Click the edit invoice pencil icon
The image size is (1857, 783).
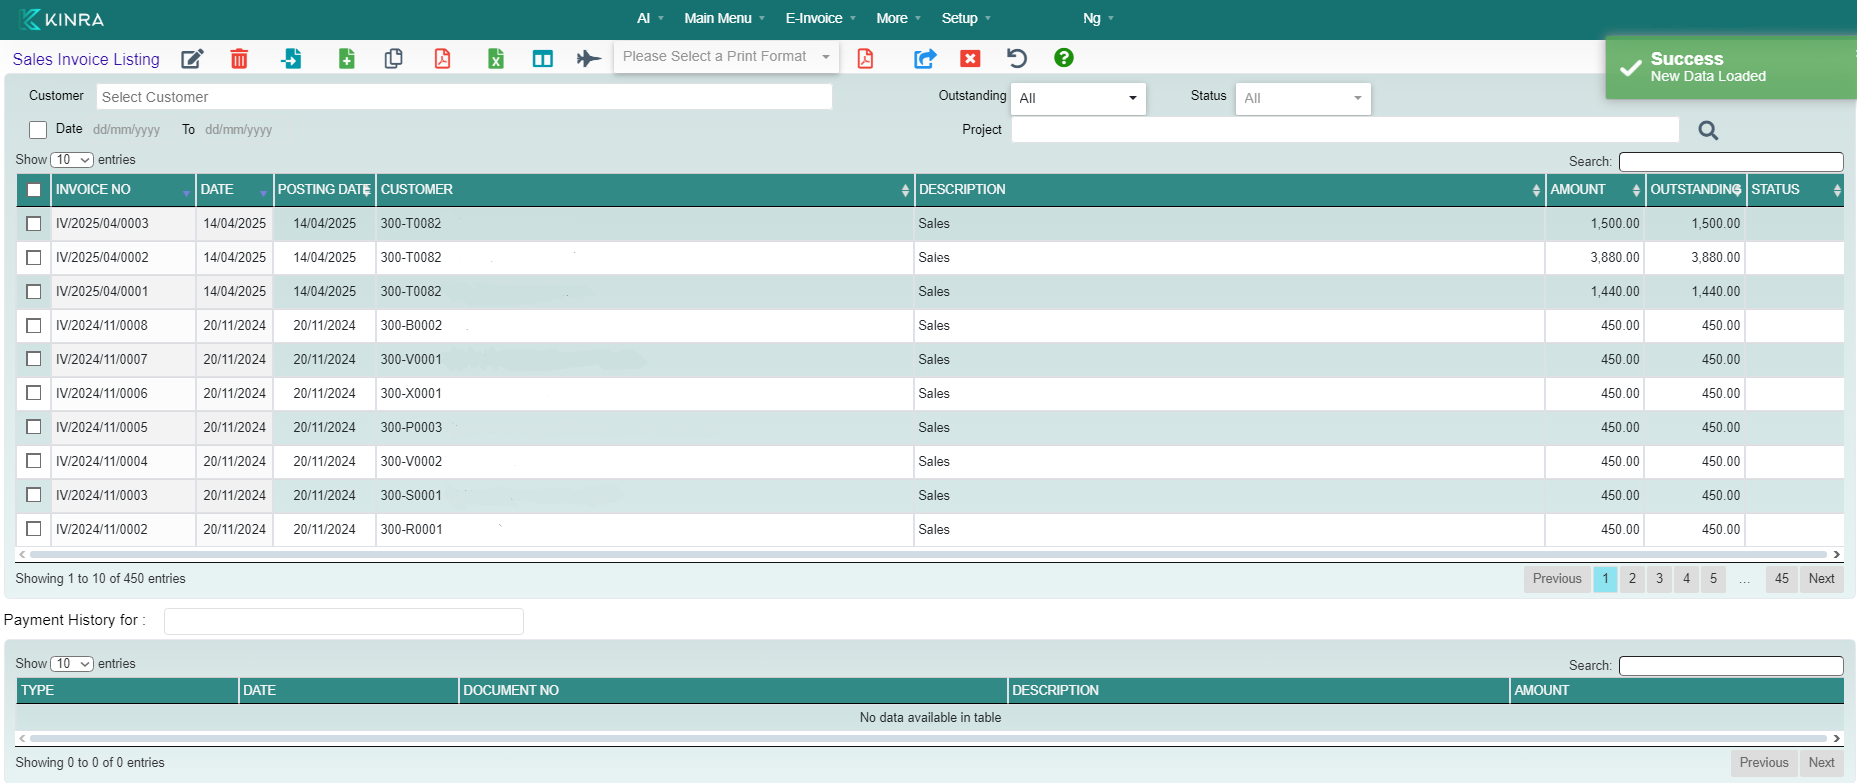pos(192,59)
